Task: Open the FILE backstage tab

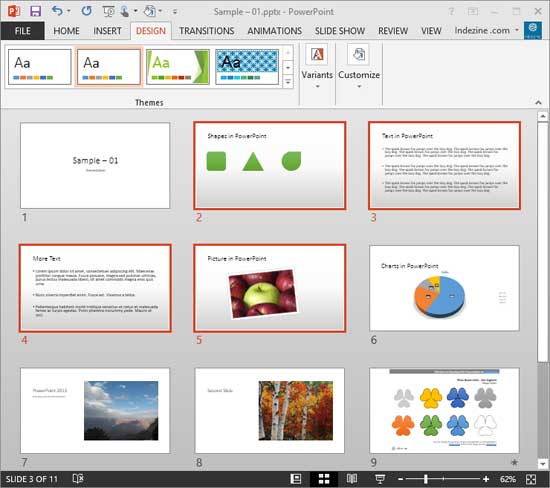Action: pyautogui.click(x=22, y=31)
